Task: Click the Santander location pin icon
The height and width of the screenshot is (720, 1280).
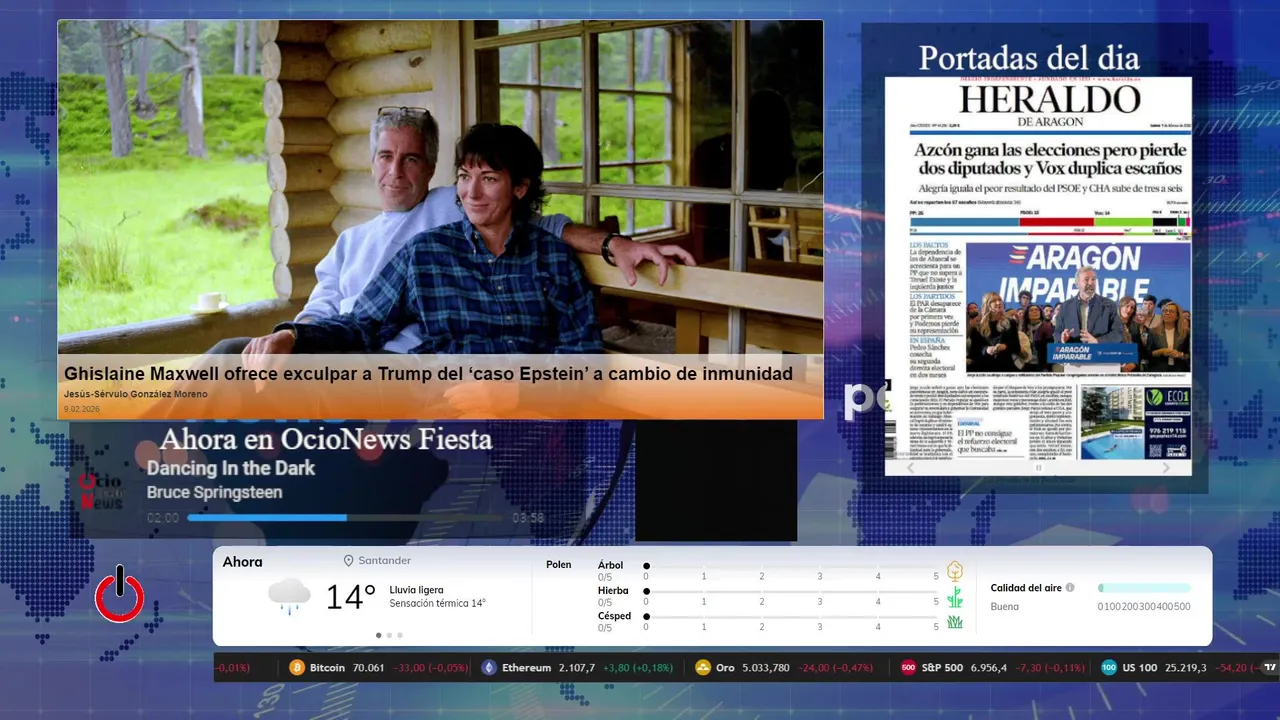Action: [349, 561]
